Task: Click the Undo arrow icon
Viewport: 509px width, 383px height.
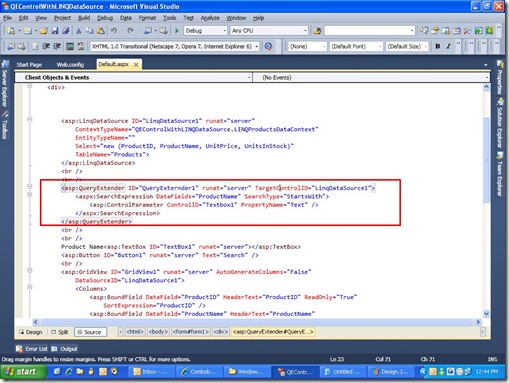Action: click(114, 31)
